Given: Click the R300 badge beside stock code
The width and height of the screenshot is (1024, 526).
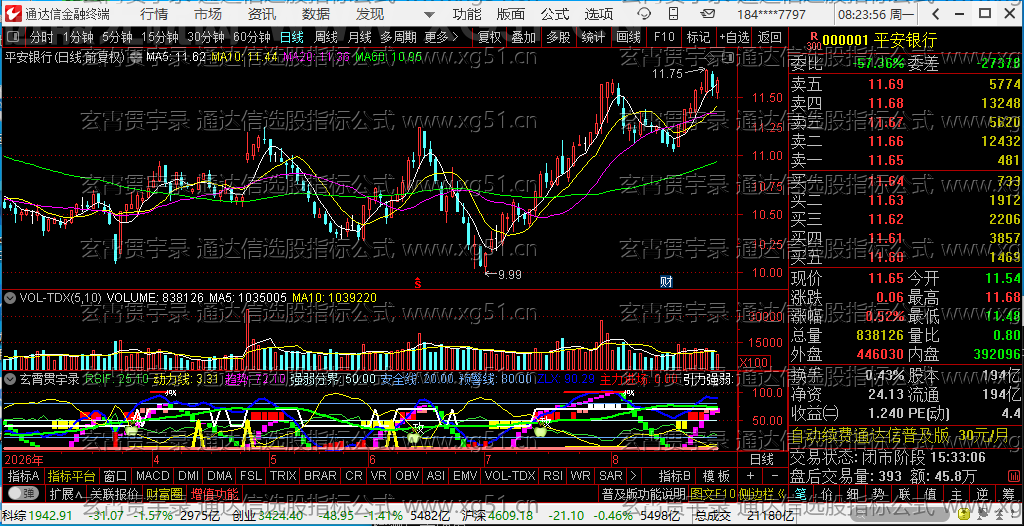Looking at the screenshot, I should click(812, 41).
